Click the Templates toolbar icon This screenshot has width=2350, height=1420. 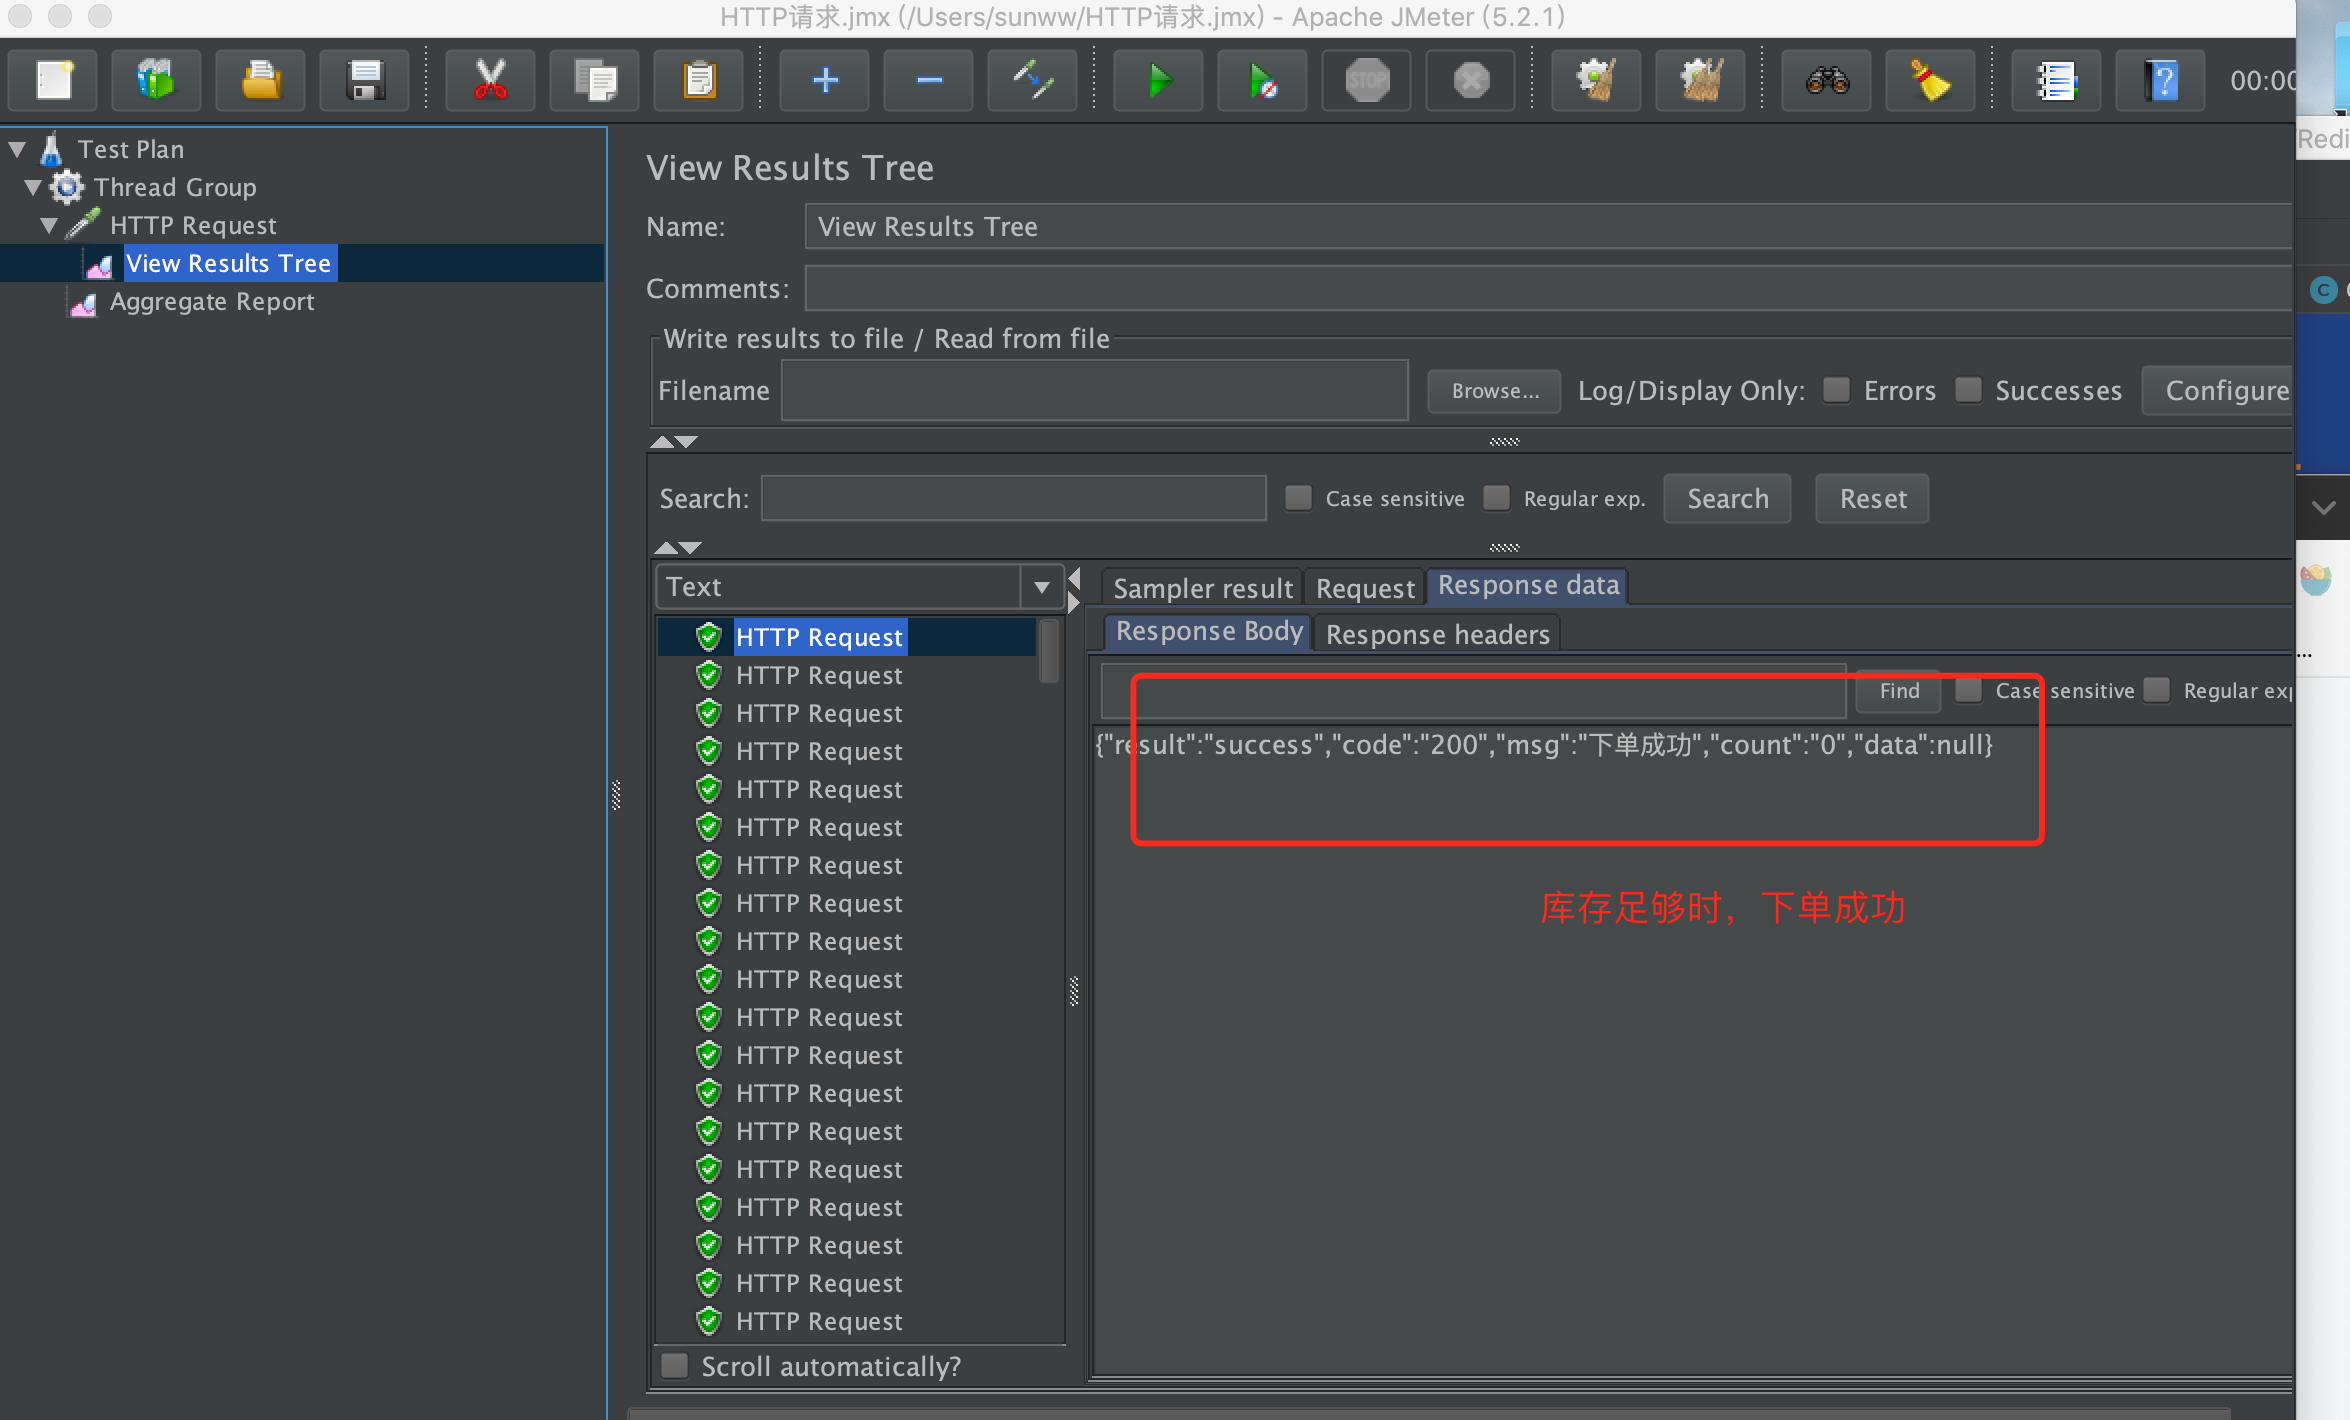(x=156, y=80)
